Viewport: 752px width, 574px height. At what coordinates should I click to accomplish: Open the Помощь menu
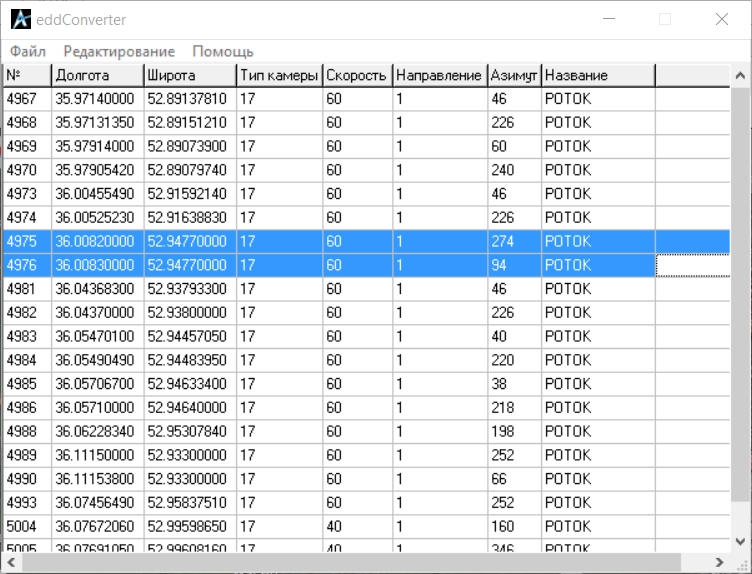click(222, 51)
